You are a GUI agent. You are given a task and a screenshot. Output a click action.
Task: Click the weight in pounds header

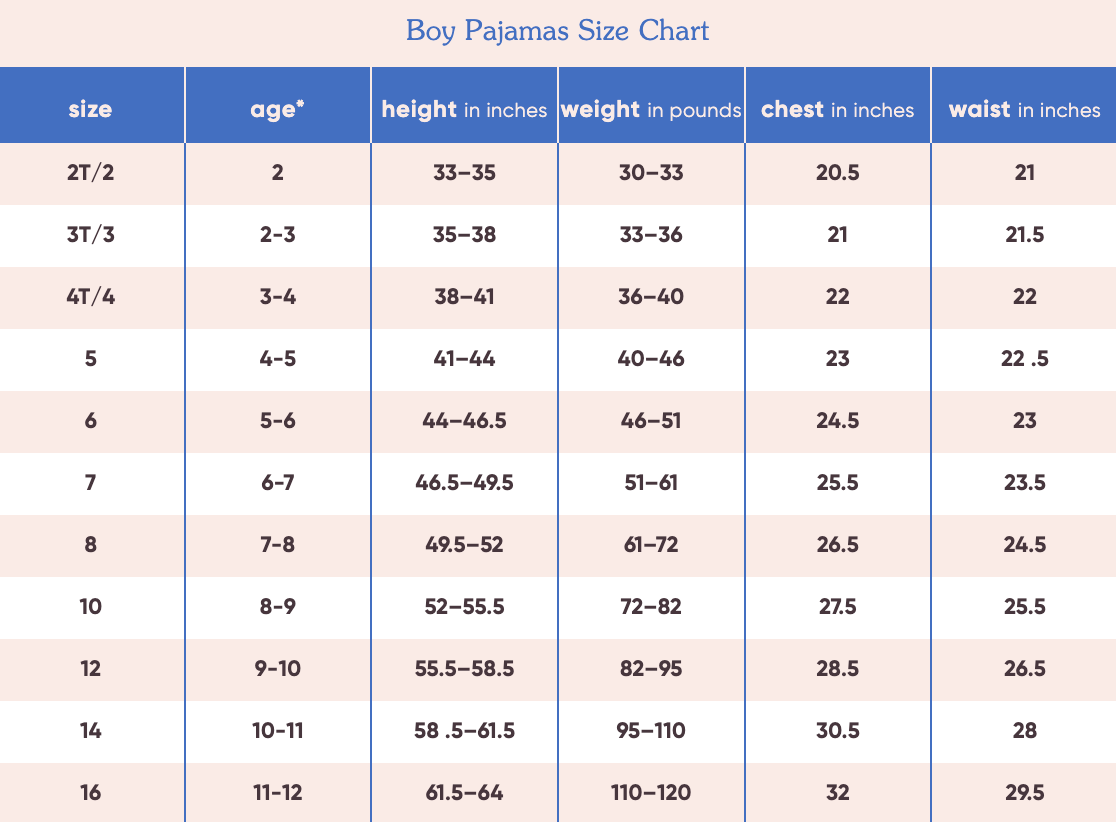(651, 110)
